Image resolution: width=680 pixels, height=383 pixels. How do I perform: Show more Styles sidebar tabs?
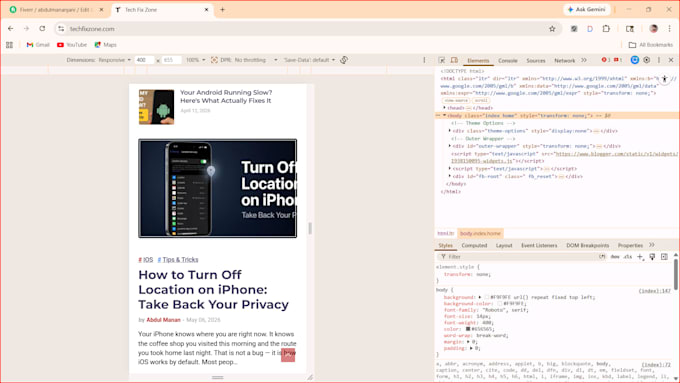tap(651, 245)
